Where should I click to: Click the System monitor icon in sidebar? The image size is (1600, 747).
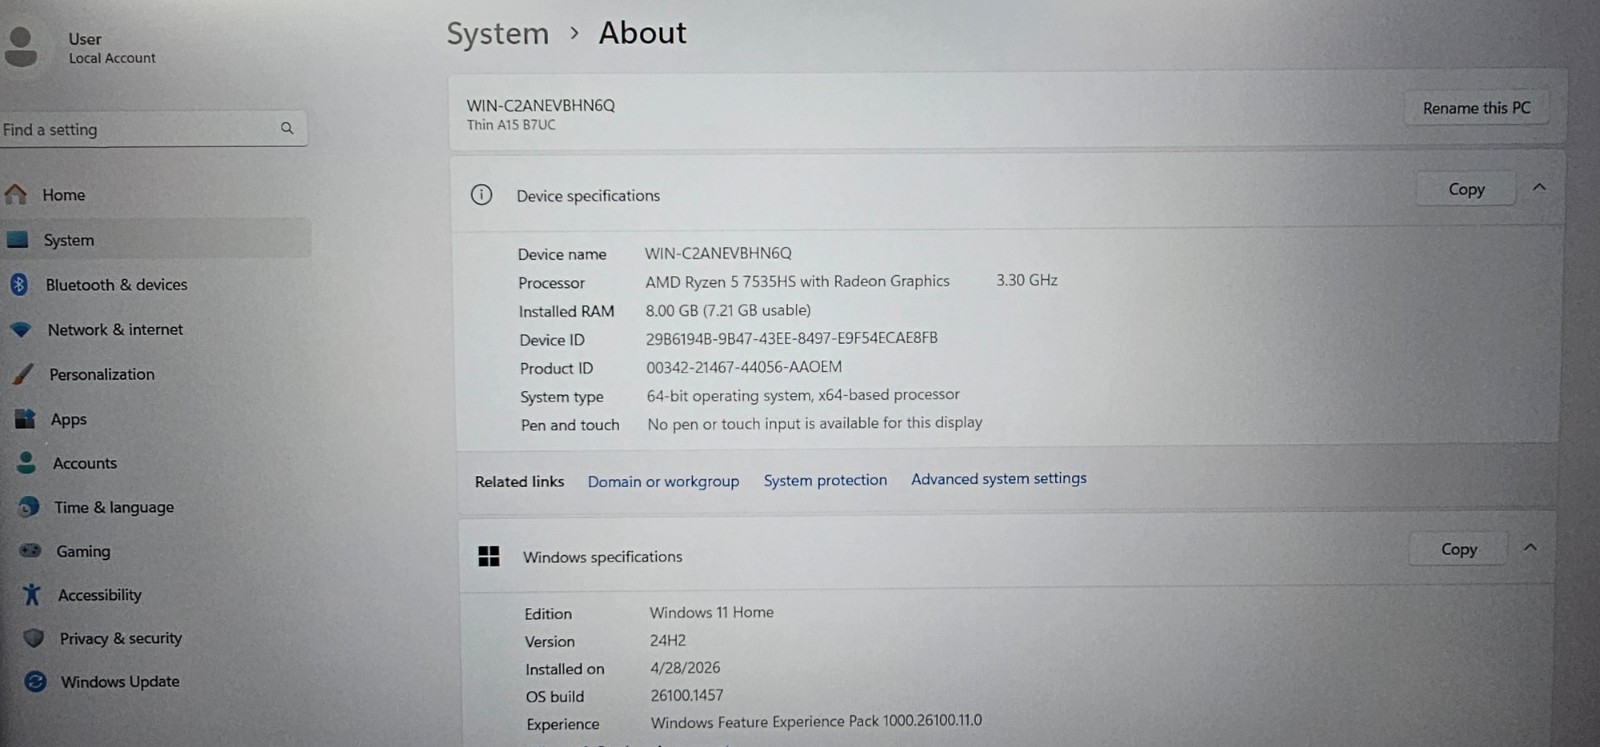coord(17,240)
